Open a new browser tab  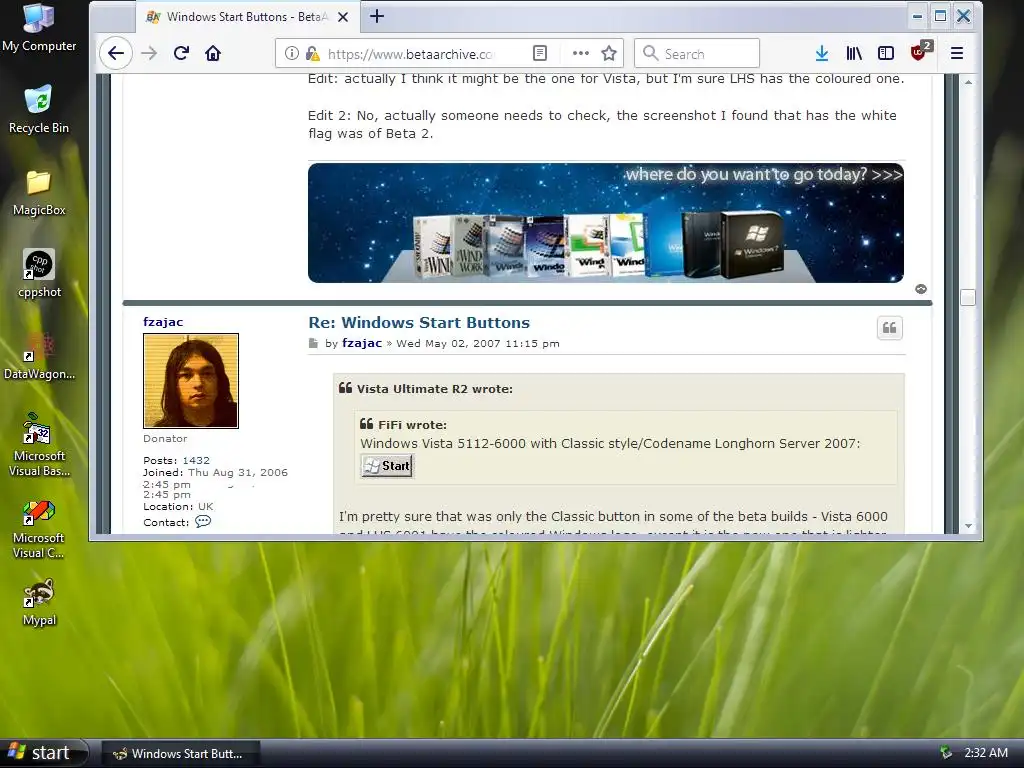coord(377,16)
